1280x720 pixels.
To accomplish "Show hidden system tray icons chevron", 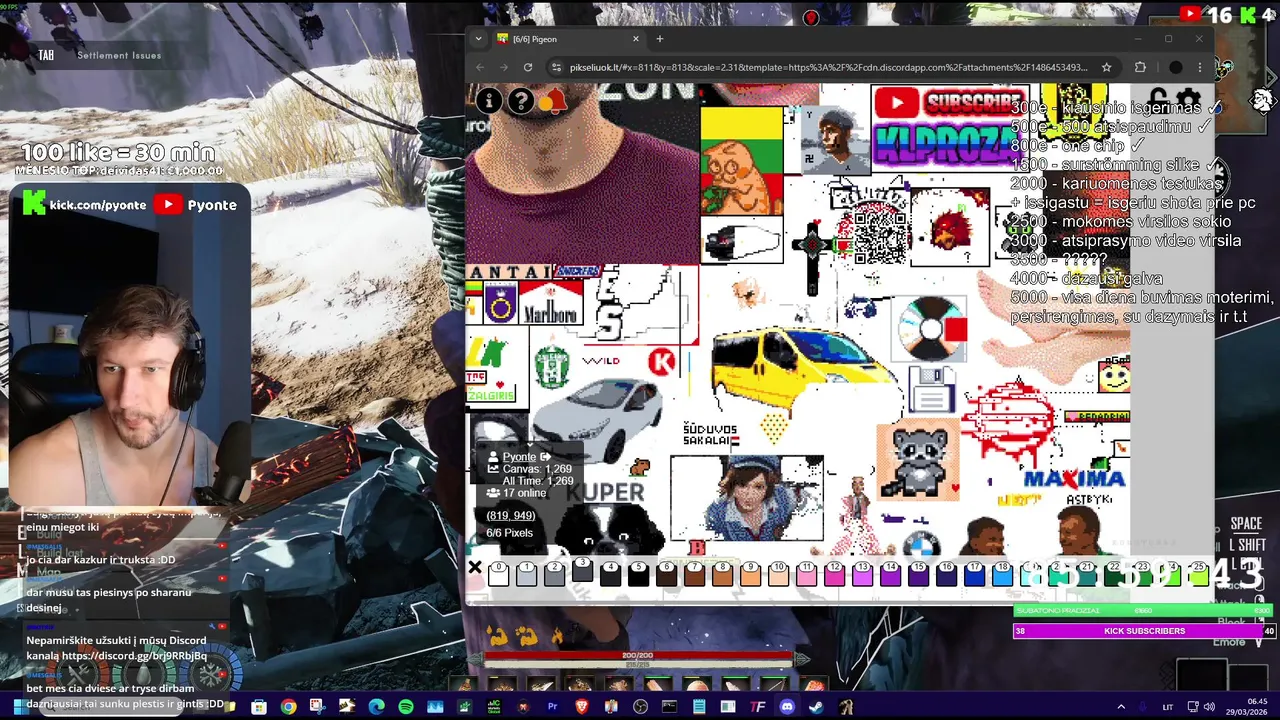I will tap(1121, 707).
